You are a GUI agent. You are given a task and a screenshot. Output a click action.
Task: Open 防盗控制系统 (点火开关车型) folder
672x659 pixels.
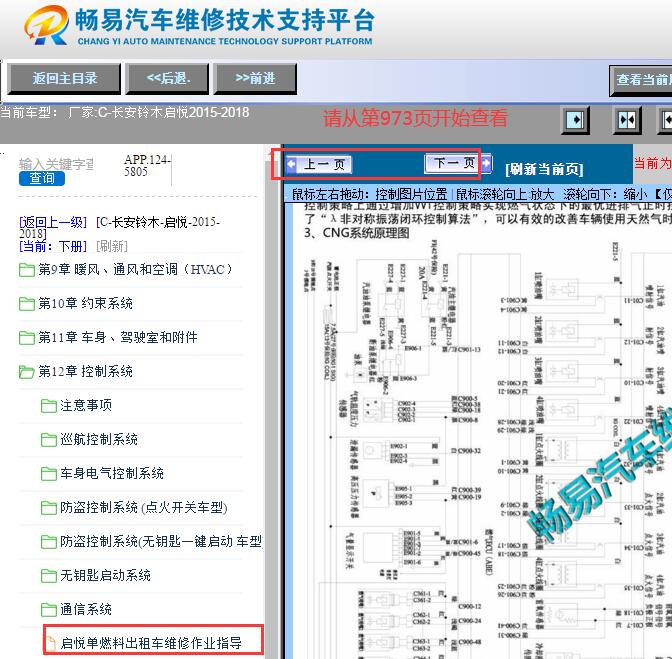click(x=144, y=507)
